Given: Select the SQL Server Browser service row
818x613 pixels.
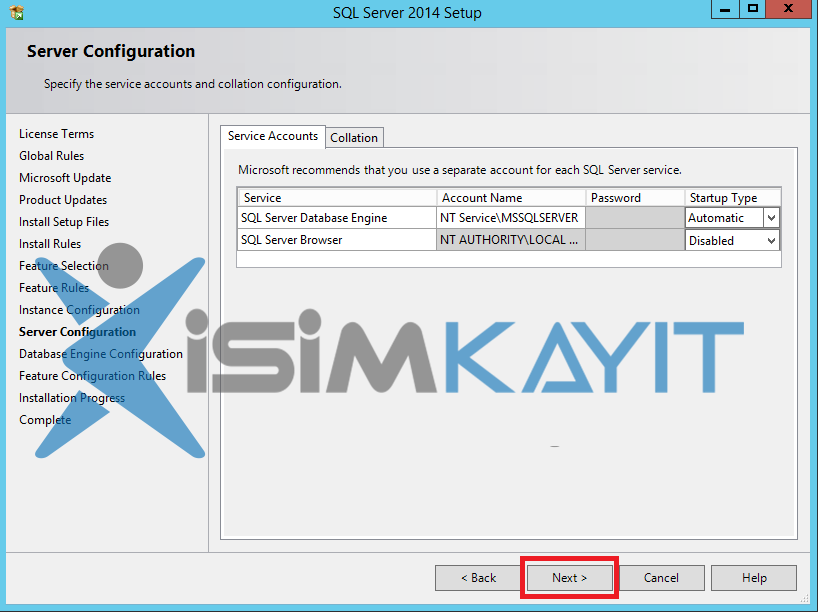Looking at the screenshot, I should (x=337, y=240).
